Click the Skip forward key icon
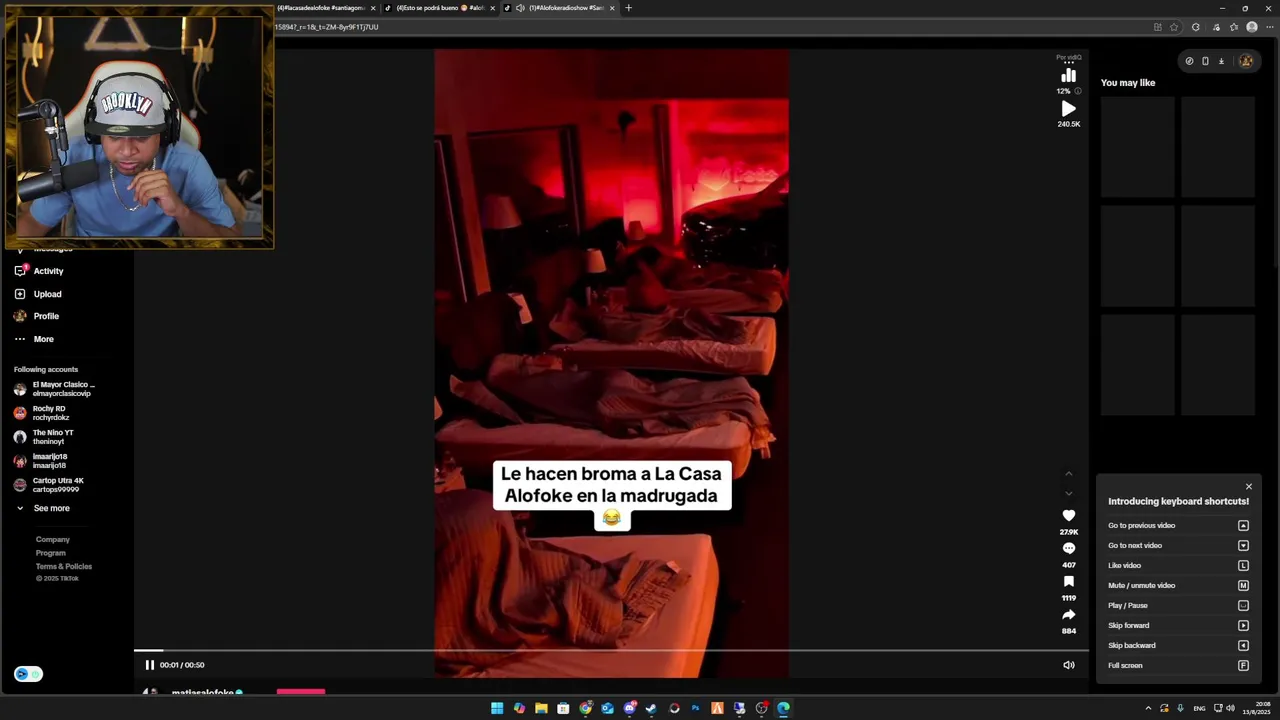Screen dimensions: 1280x720 [x=1243, y=626]
